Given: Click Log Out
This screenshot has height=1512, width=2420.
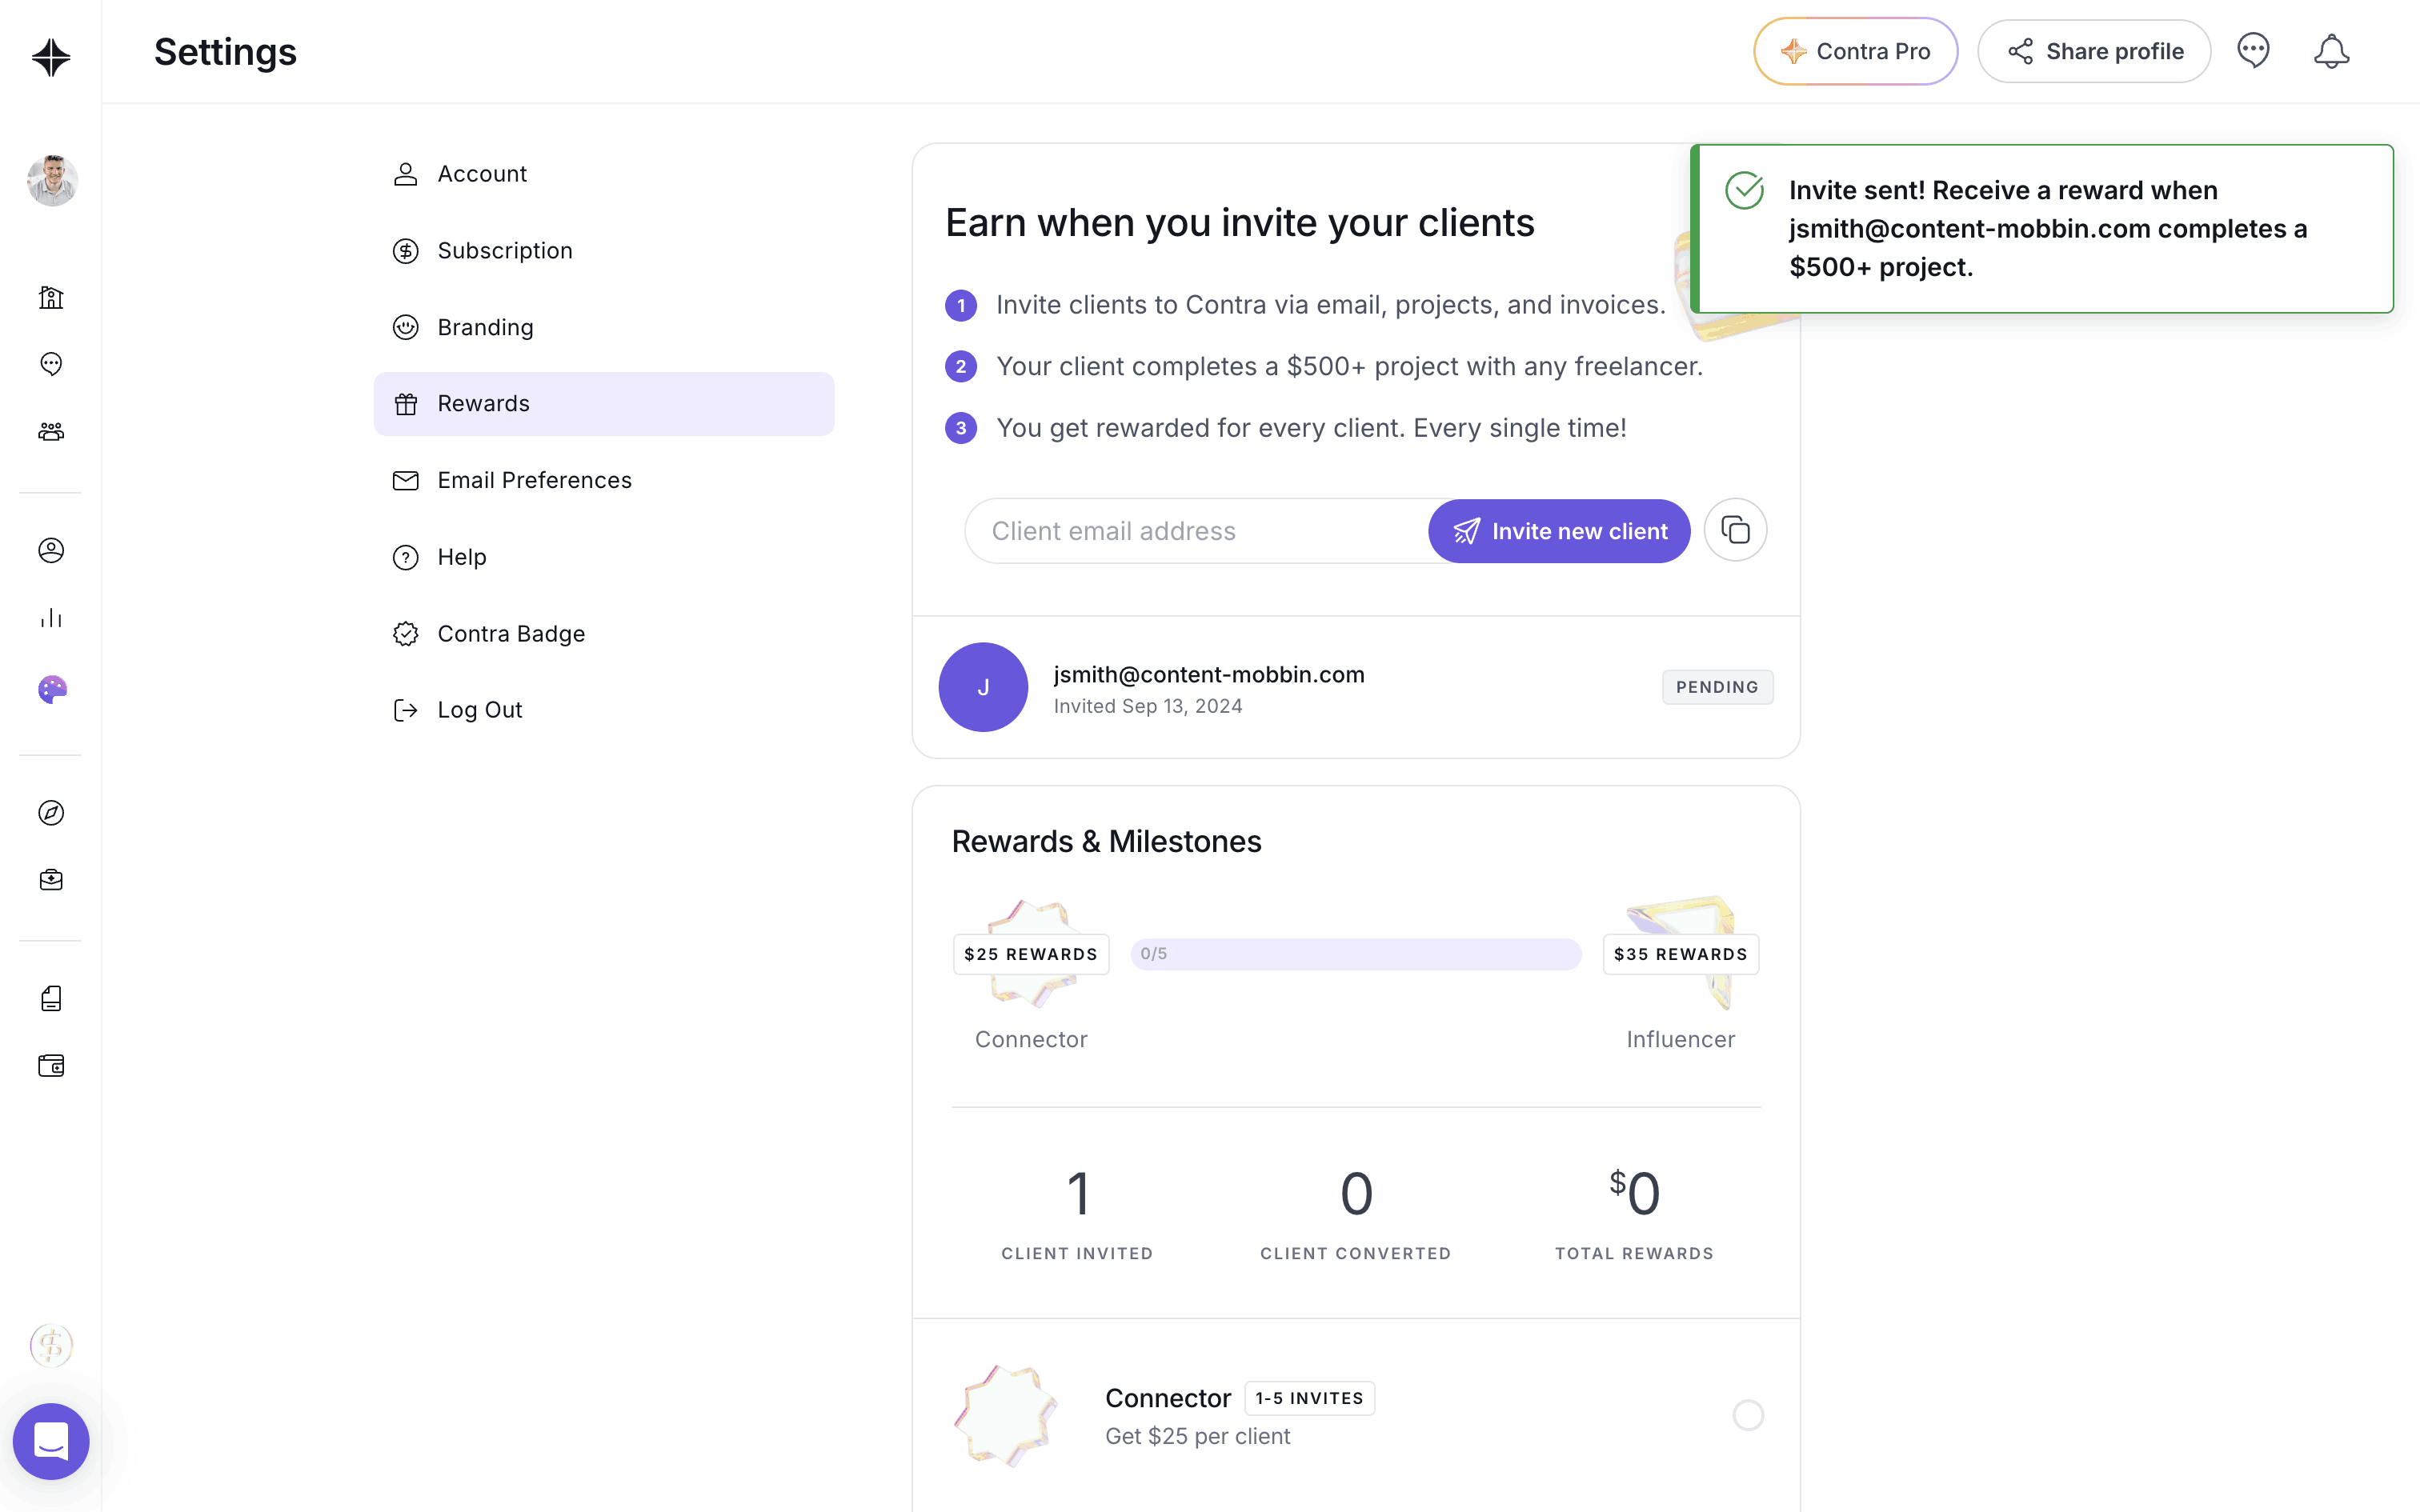Looking at the screenshot, I should [479, 710].
